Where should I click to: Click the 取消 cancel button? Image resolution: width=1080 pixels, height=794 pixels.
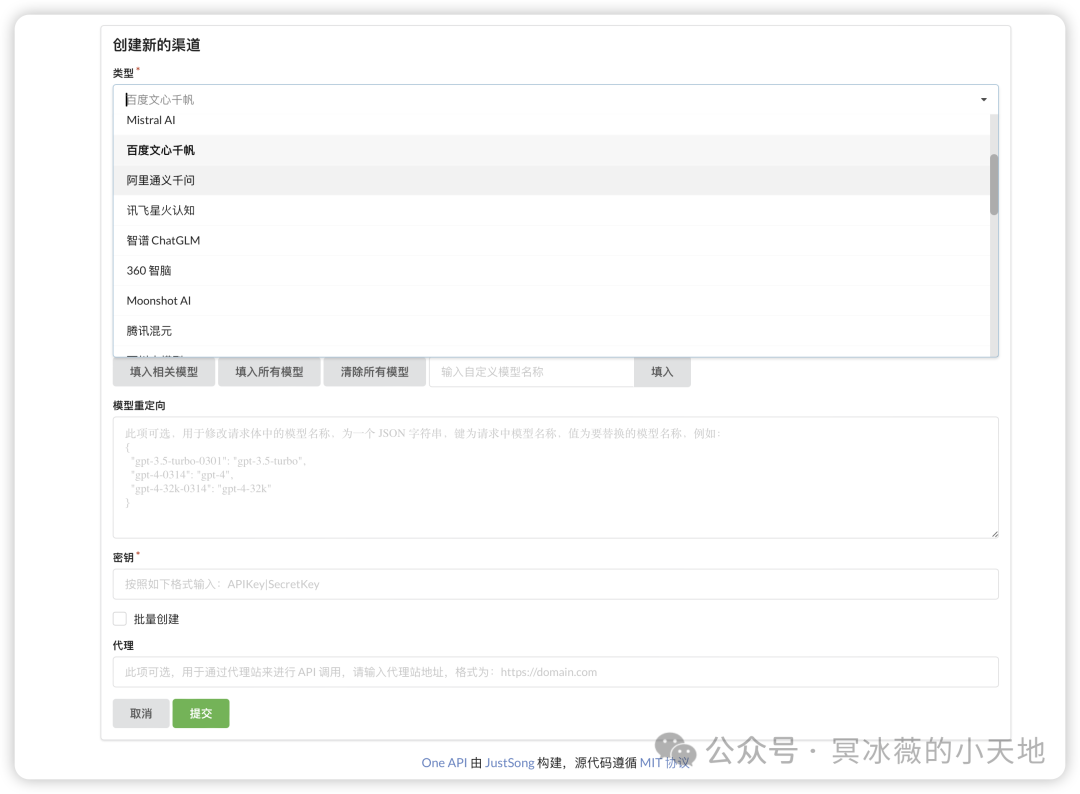pos(141,713)
